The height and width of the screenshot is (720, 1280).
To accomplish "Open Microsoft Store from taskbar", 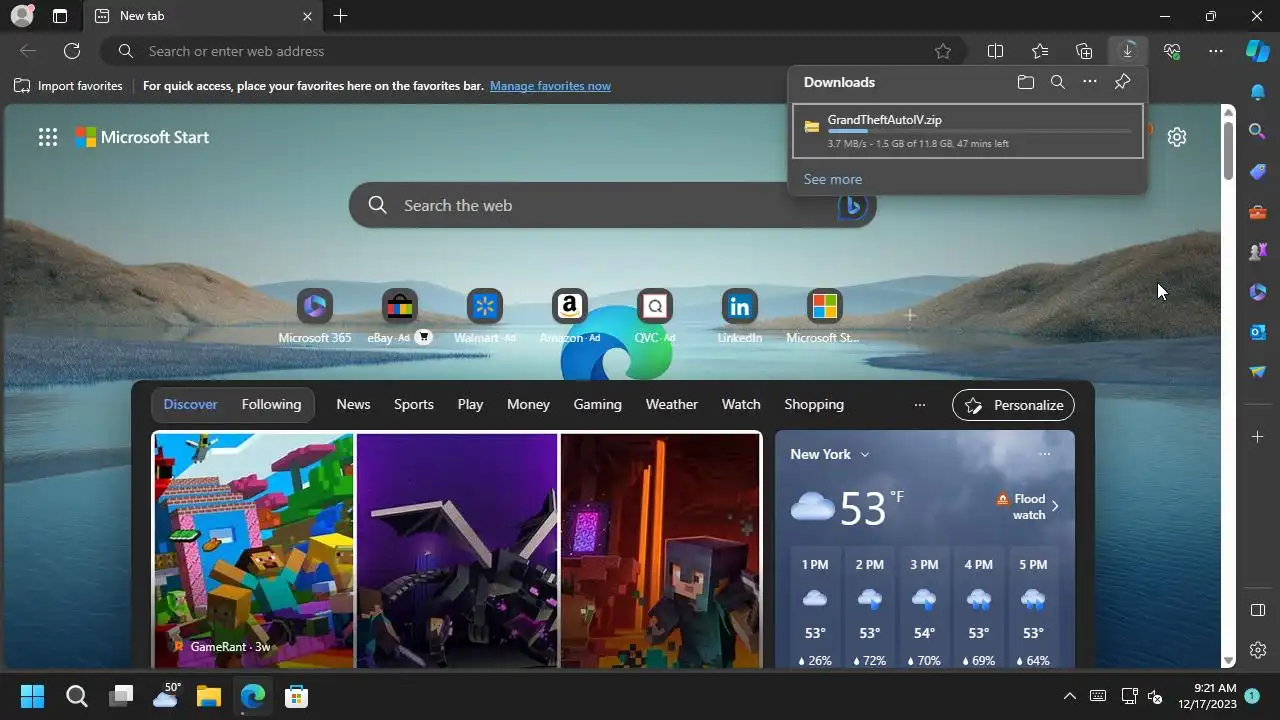I will click(x=296, y=696).
